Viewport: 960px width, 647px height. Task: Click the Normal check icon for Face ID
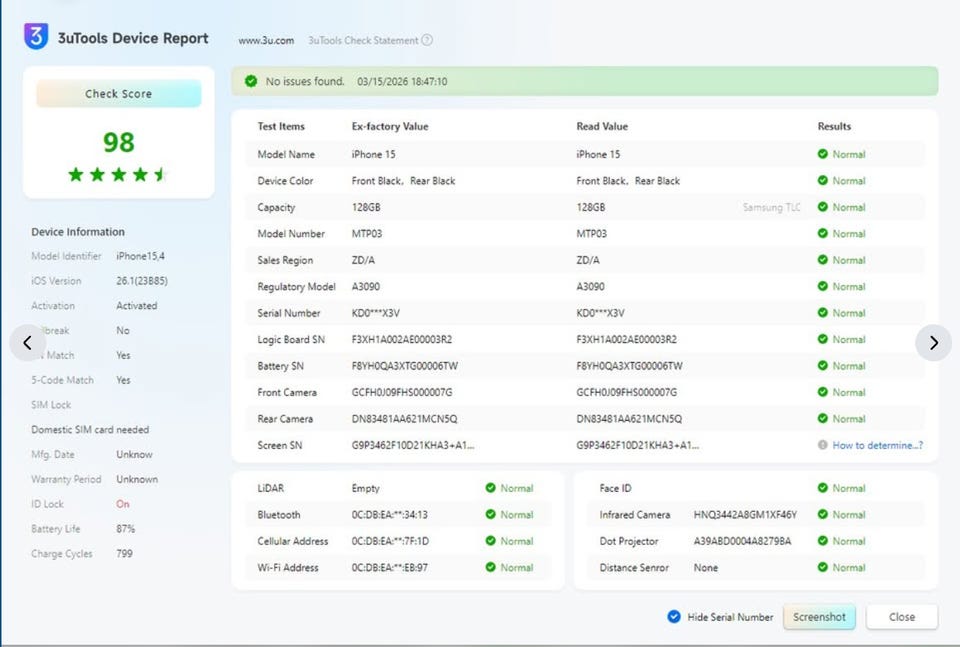822,488
